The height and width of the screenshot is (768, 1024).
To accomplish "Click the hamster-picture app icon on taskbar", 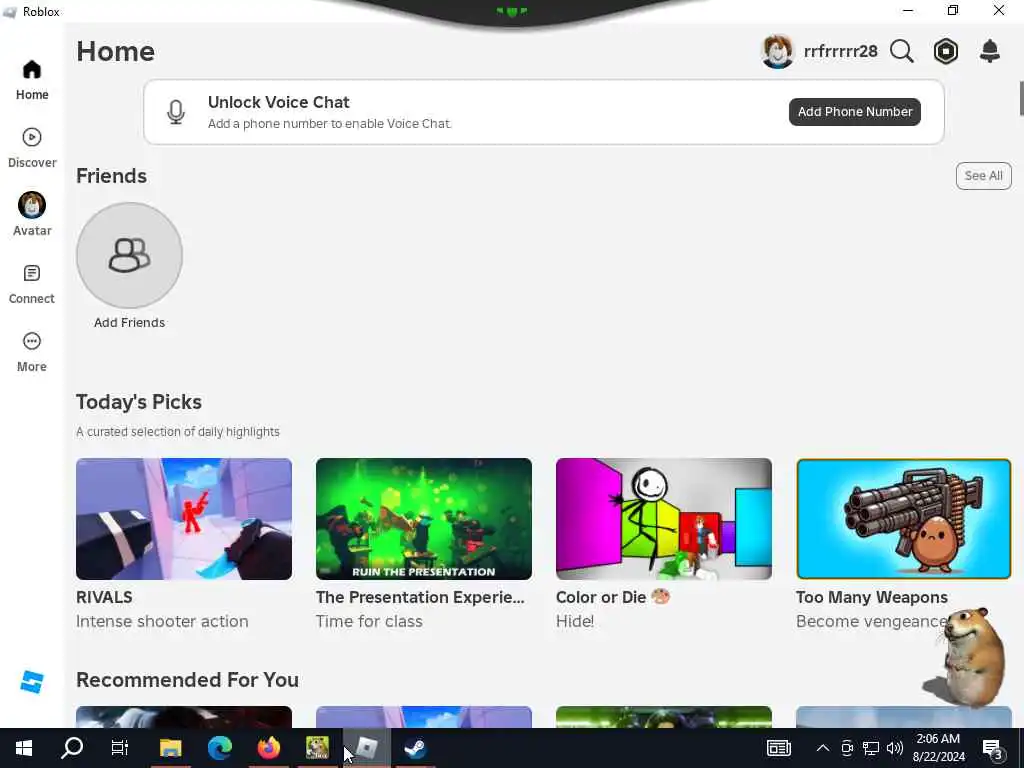I will pos(317,748).
